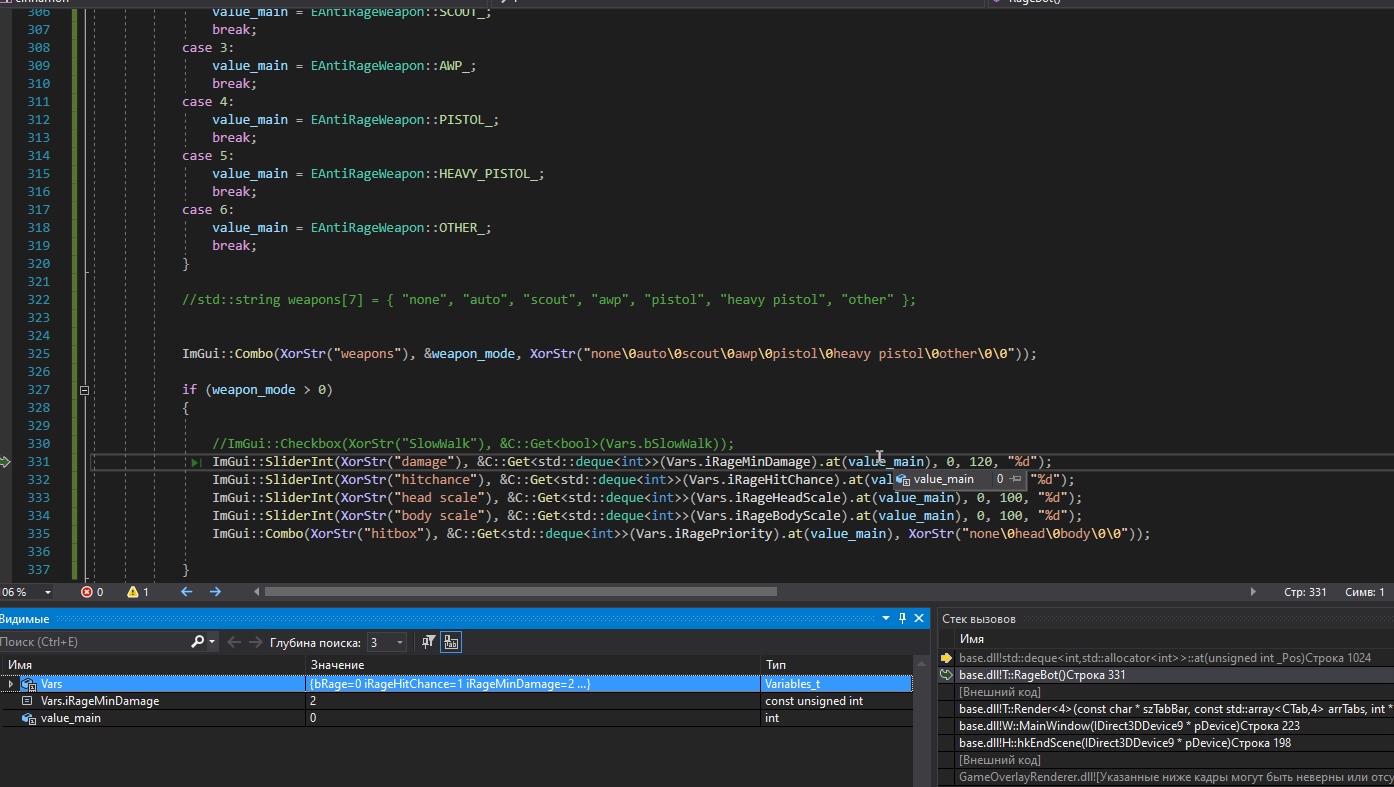Click the Значение column header

(x=337, y=665)
